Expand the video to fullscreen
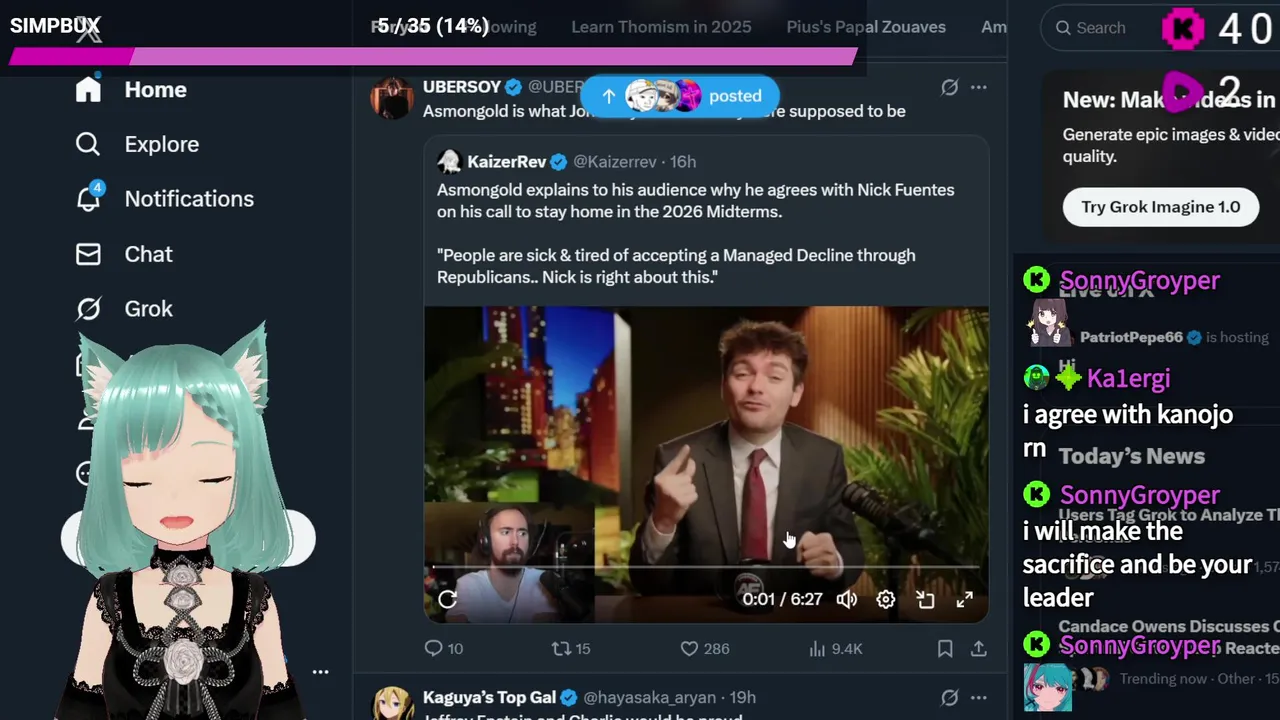This screenshot has width=1280, height=720. (x=964, y=599)
